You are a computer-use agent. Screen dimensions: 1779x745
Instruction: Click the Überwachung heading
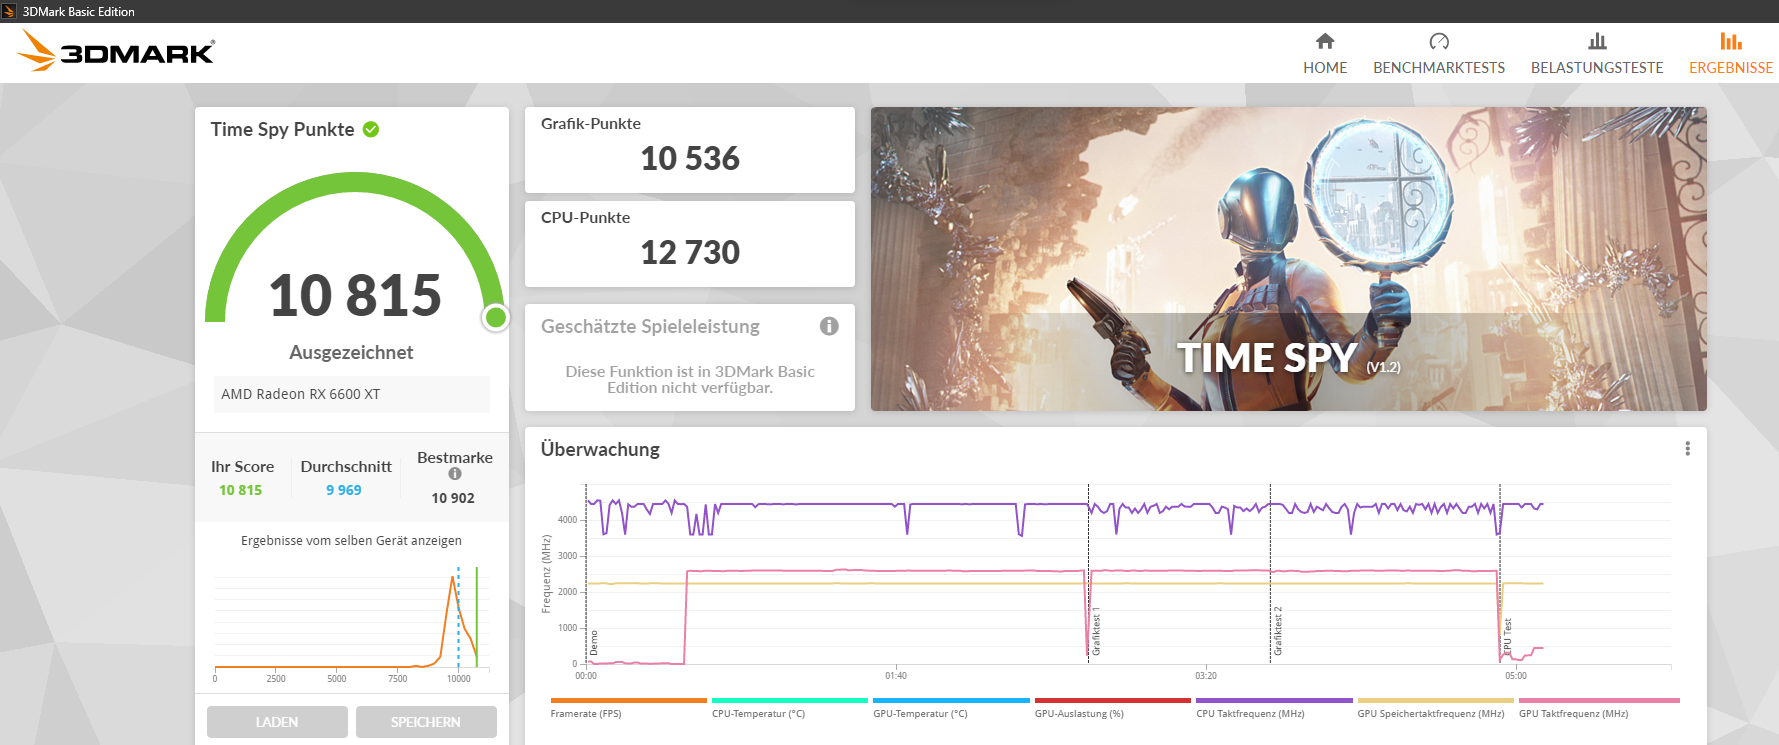[x=600, y=449]
